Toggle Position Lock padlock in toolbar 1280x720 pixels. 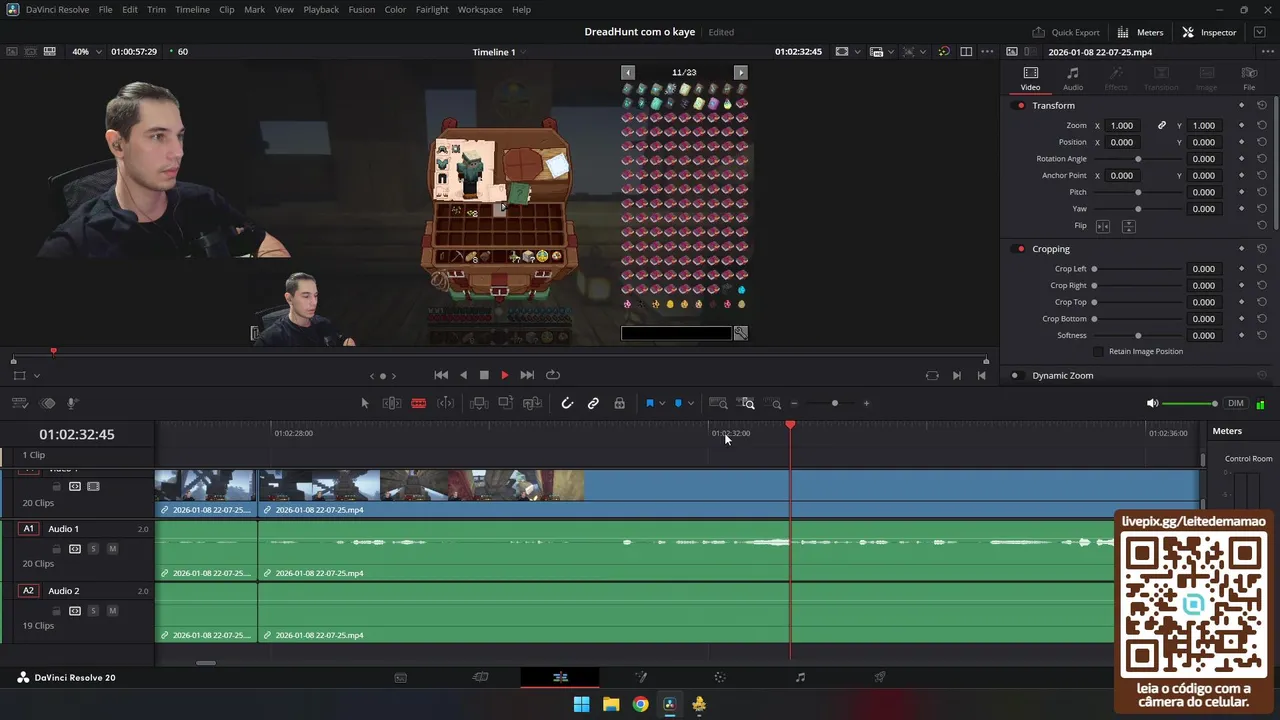[620, 403]
